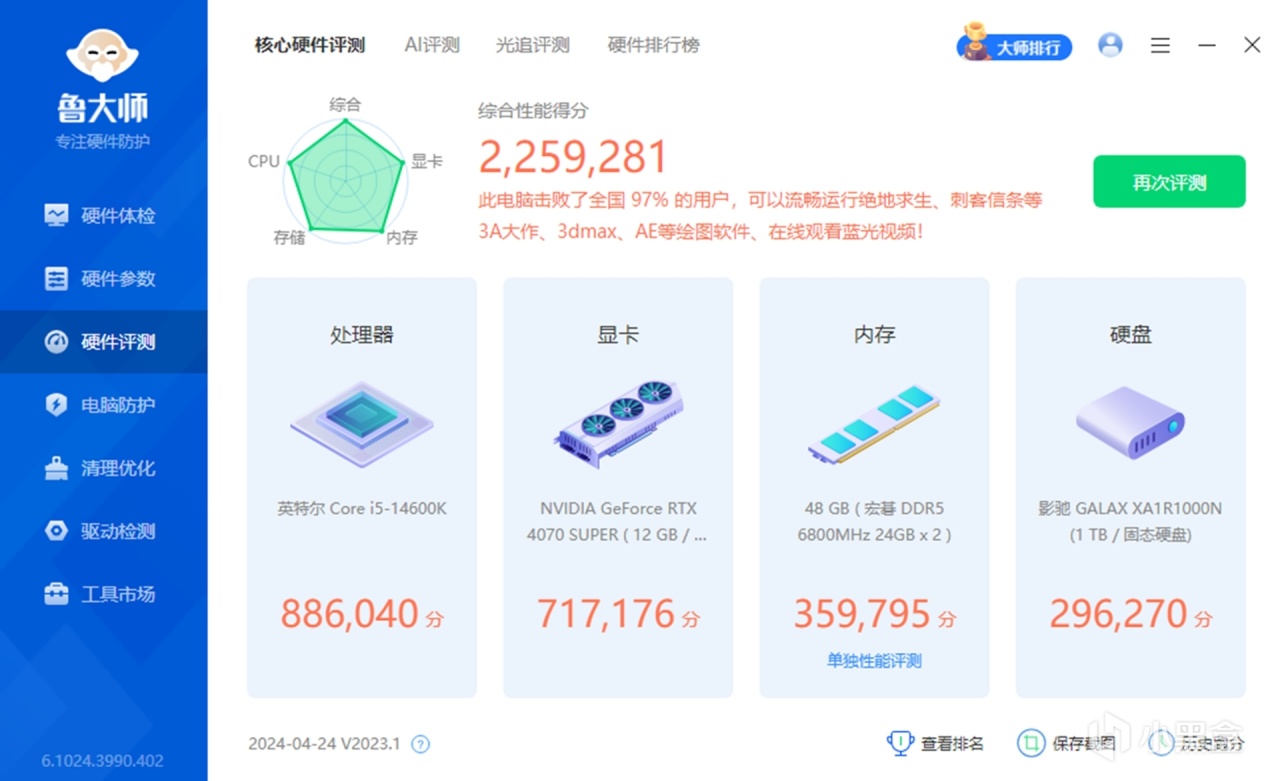Click the CPU label on the radar chart
Screen dimensions: 1280x781
click(264, 161)
